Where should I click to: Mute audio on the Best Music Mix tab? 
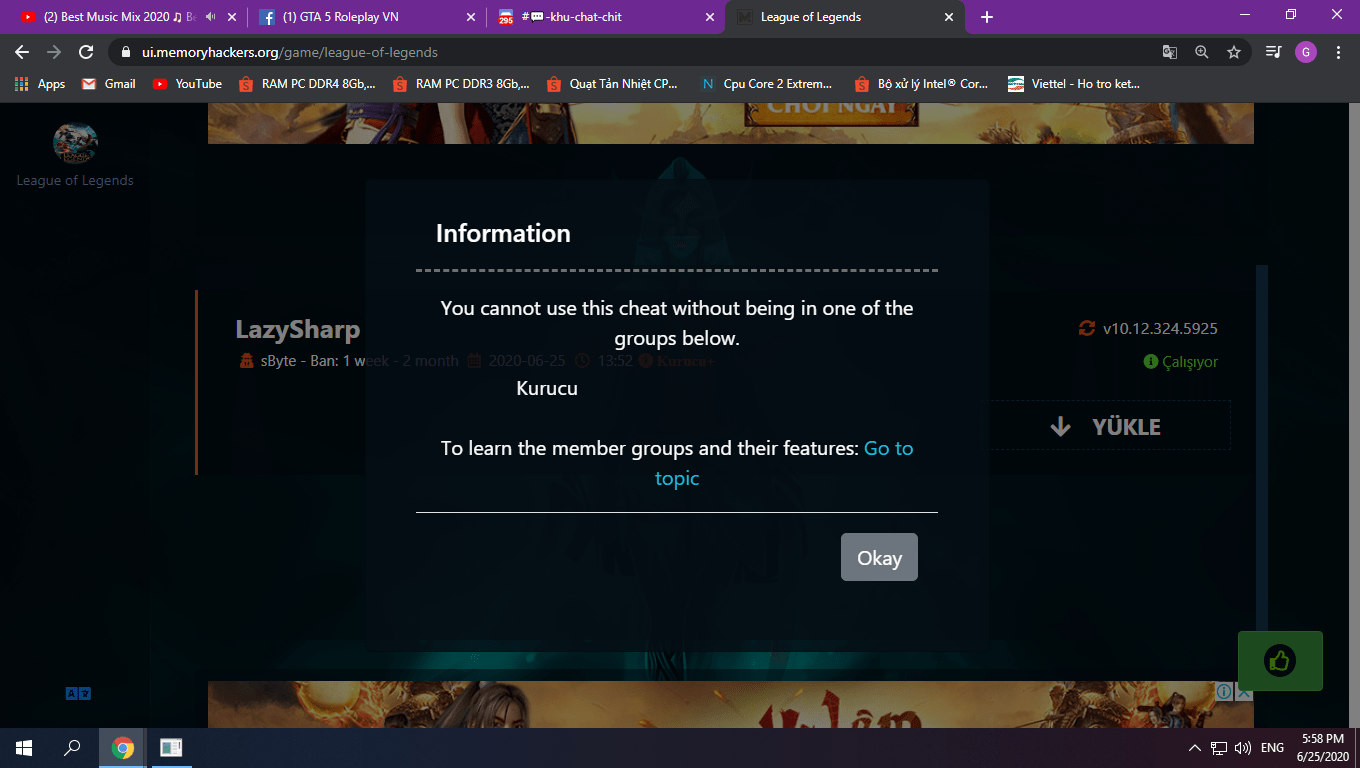point(211,17)
